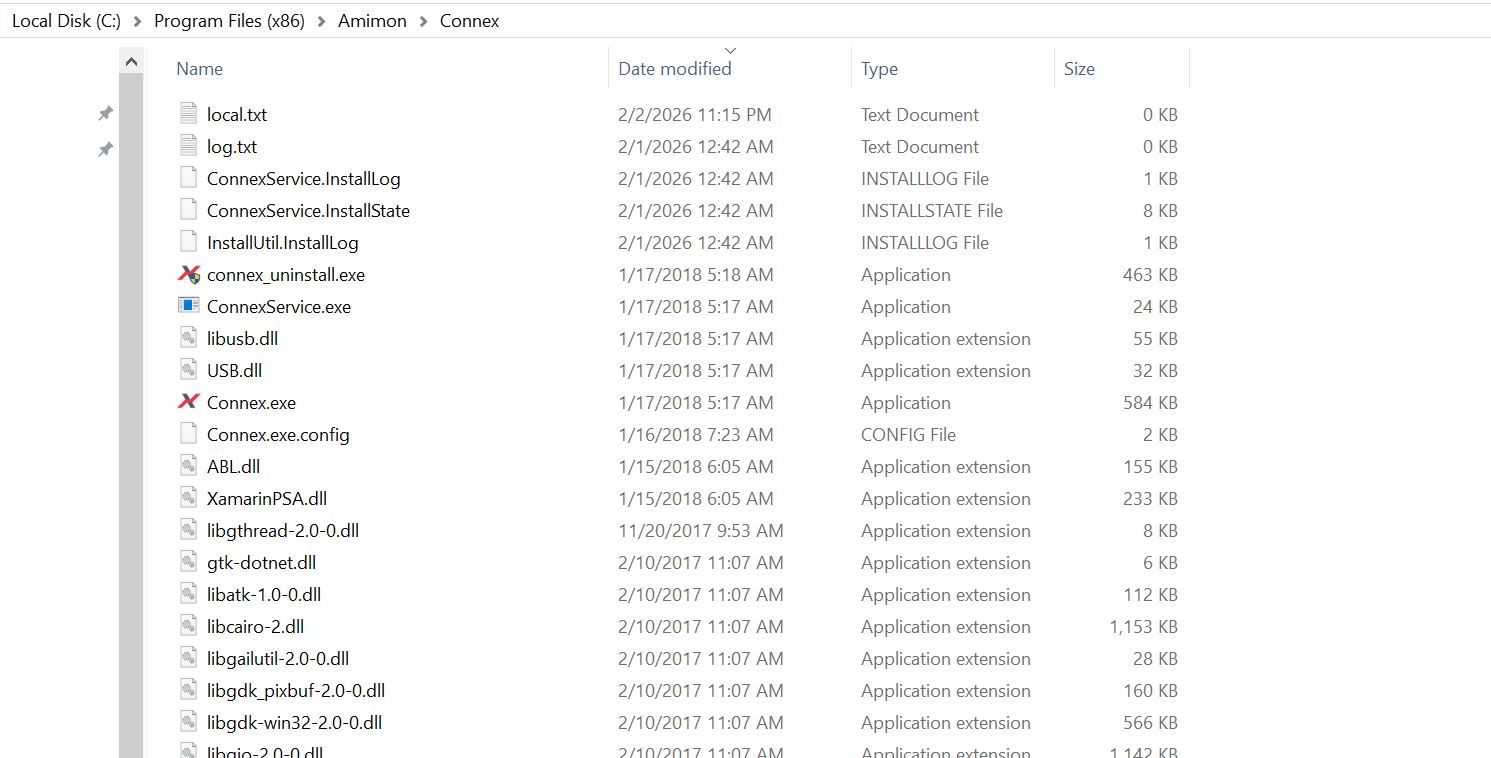1491x758 pixels.
Task: Click the connex_uninstall.exe shield icon
Action: coord(188,274)
